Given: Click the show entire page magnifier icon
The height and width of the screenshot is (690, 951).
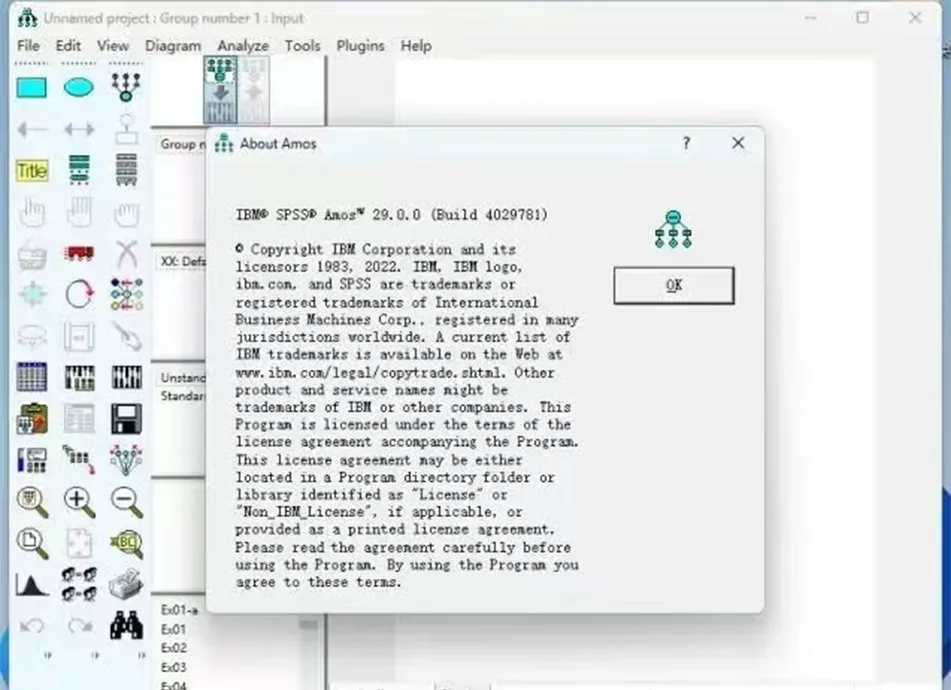Looking at the screenshot, I should pos(32,543).
